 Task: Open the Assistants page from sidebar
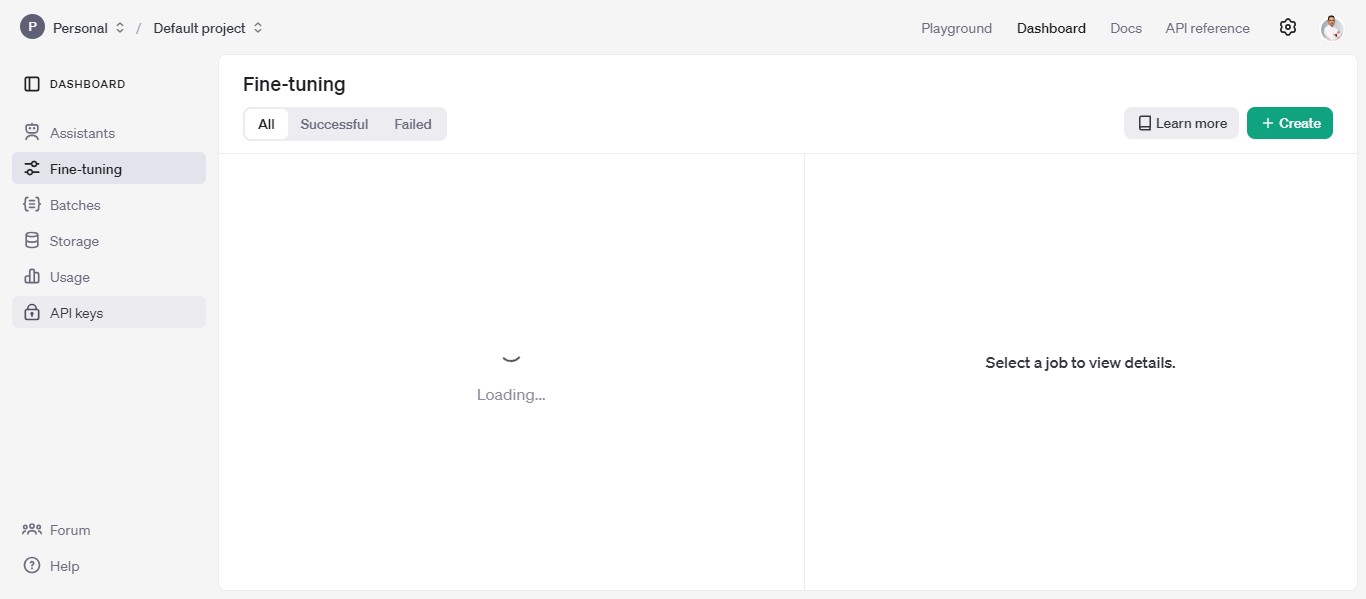109,133
